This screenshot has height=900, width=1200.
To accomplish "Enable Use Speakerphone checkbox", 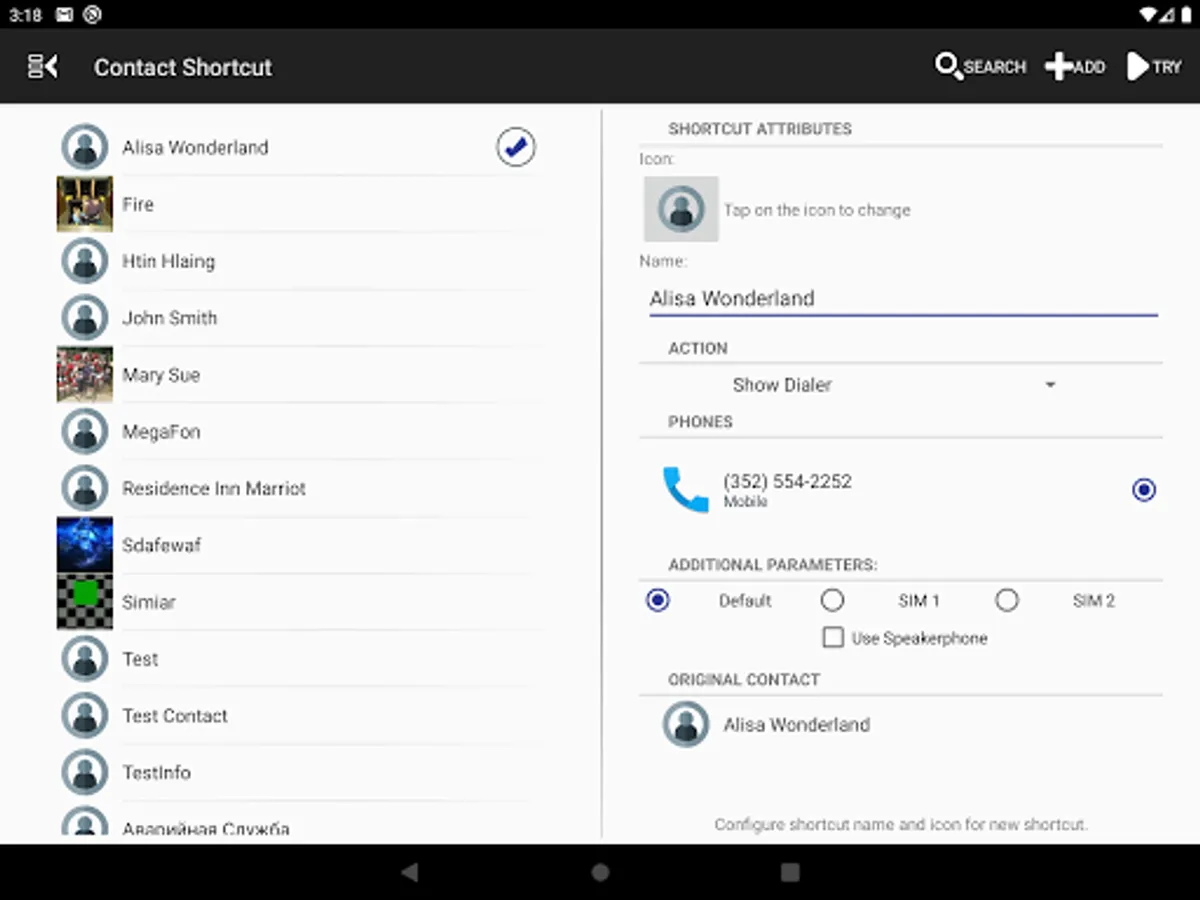I will tap(833, 638).
